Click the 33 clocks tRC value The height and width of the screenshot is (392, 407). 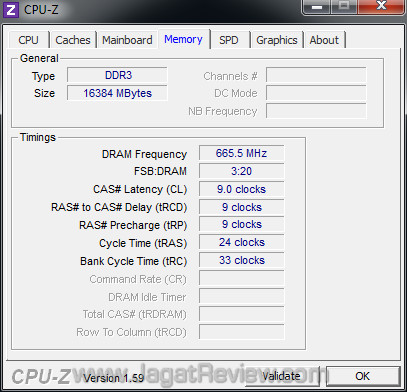click(241, 260)
